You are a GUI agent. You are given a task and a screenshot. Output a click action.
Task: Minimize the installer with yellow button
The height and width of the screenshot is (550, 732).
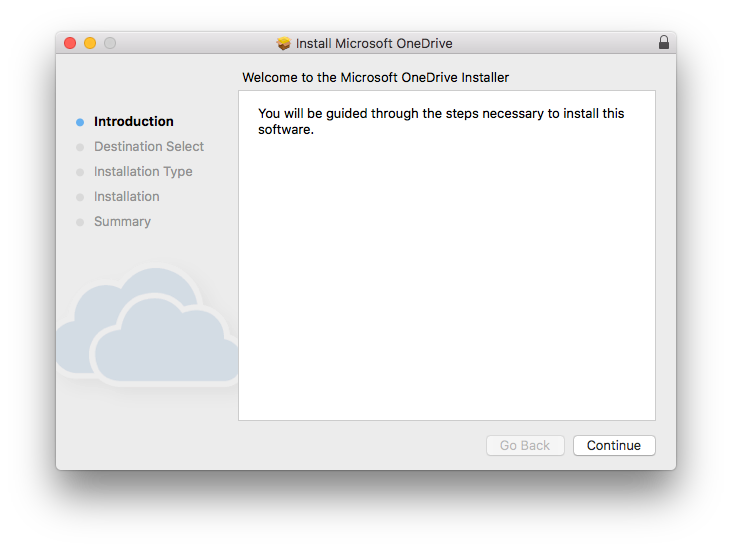(x=90, y=43)
